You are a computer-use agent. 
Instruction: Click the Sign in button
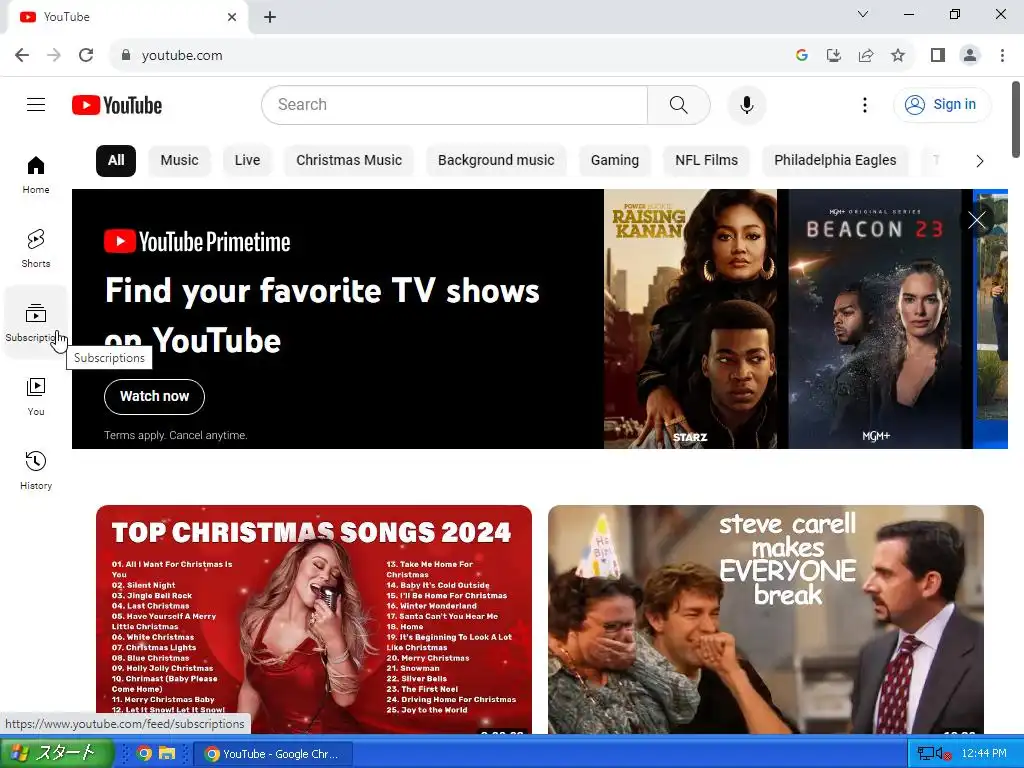click(x=942, y=105)
